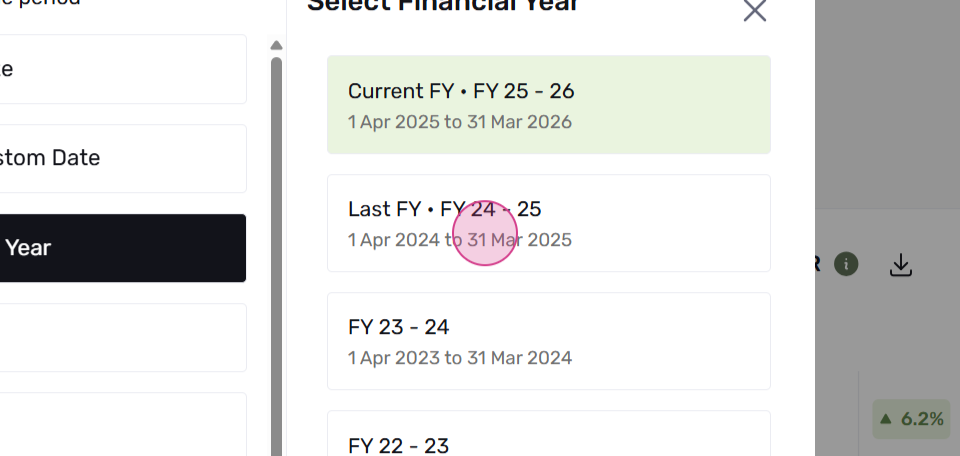Choose Last FY 24 - 25 option
Screen dimensions: 960x456
tap(549, 223)
